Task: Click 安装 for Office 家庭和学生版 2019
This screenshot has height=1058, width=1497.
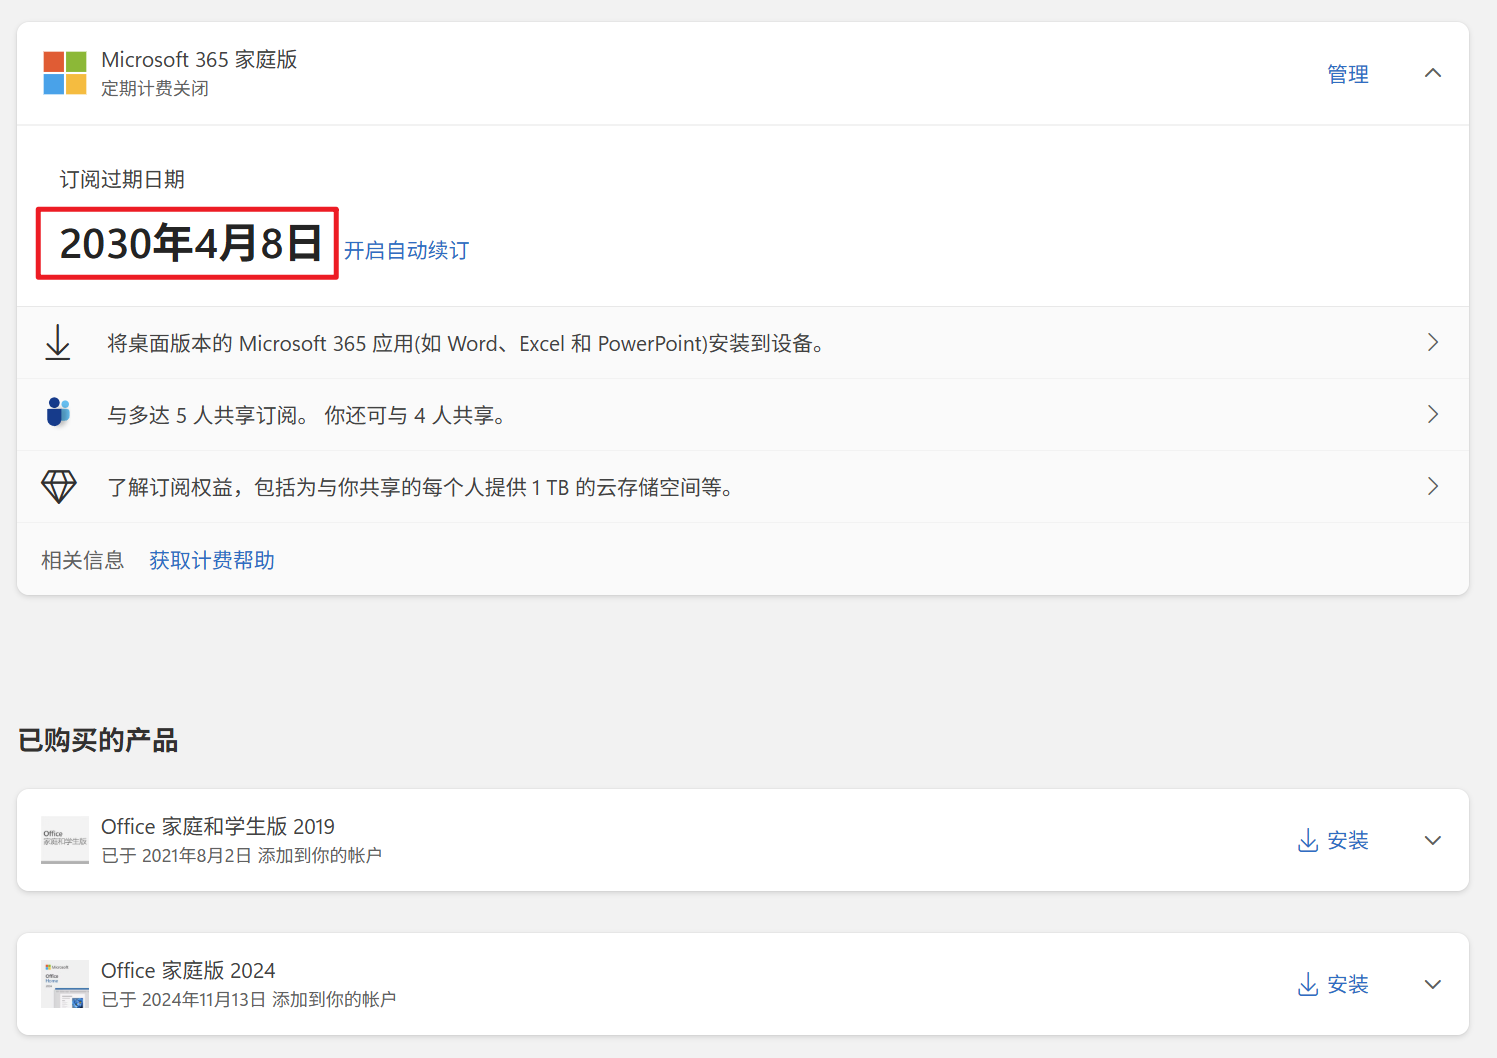Action: [x=1333, y=840]
